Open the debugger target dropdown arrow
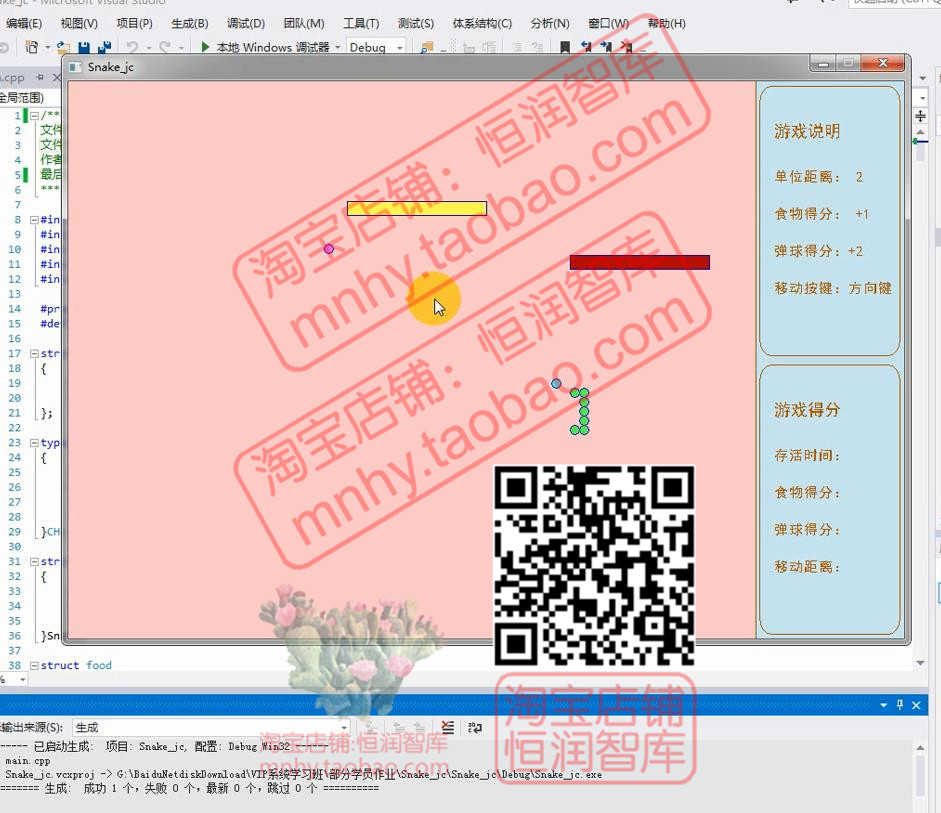The image size is (941, 813). point(338,47)
